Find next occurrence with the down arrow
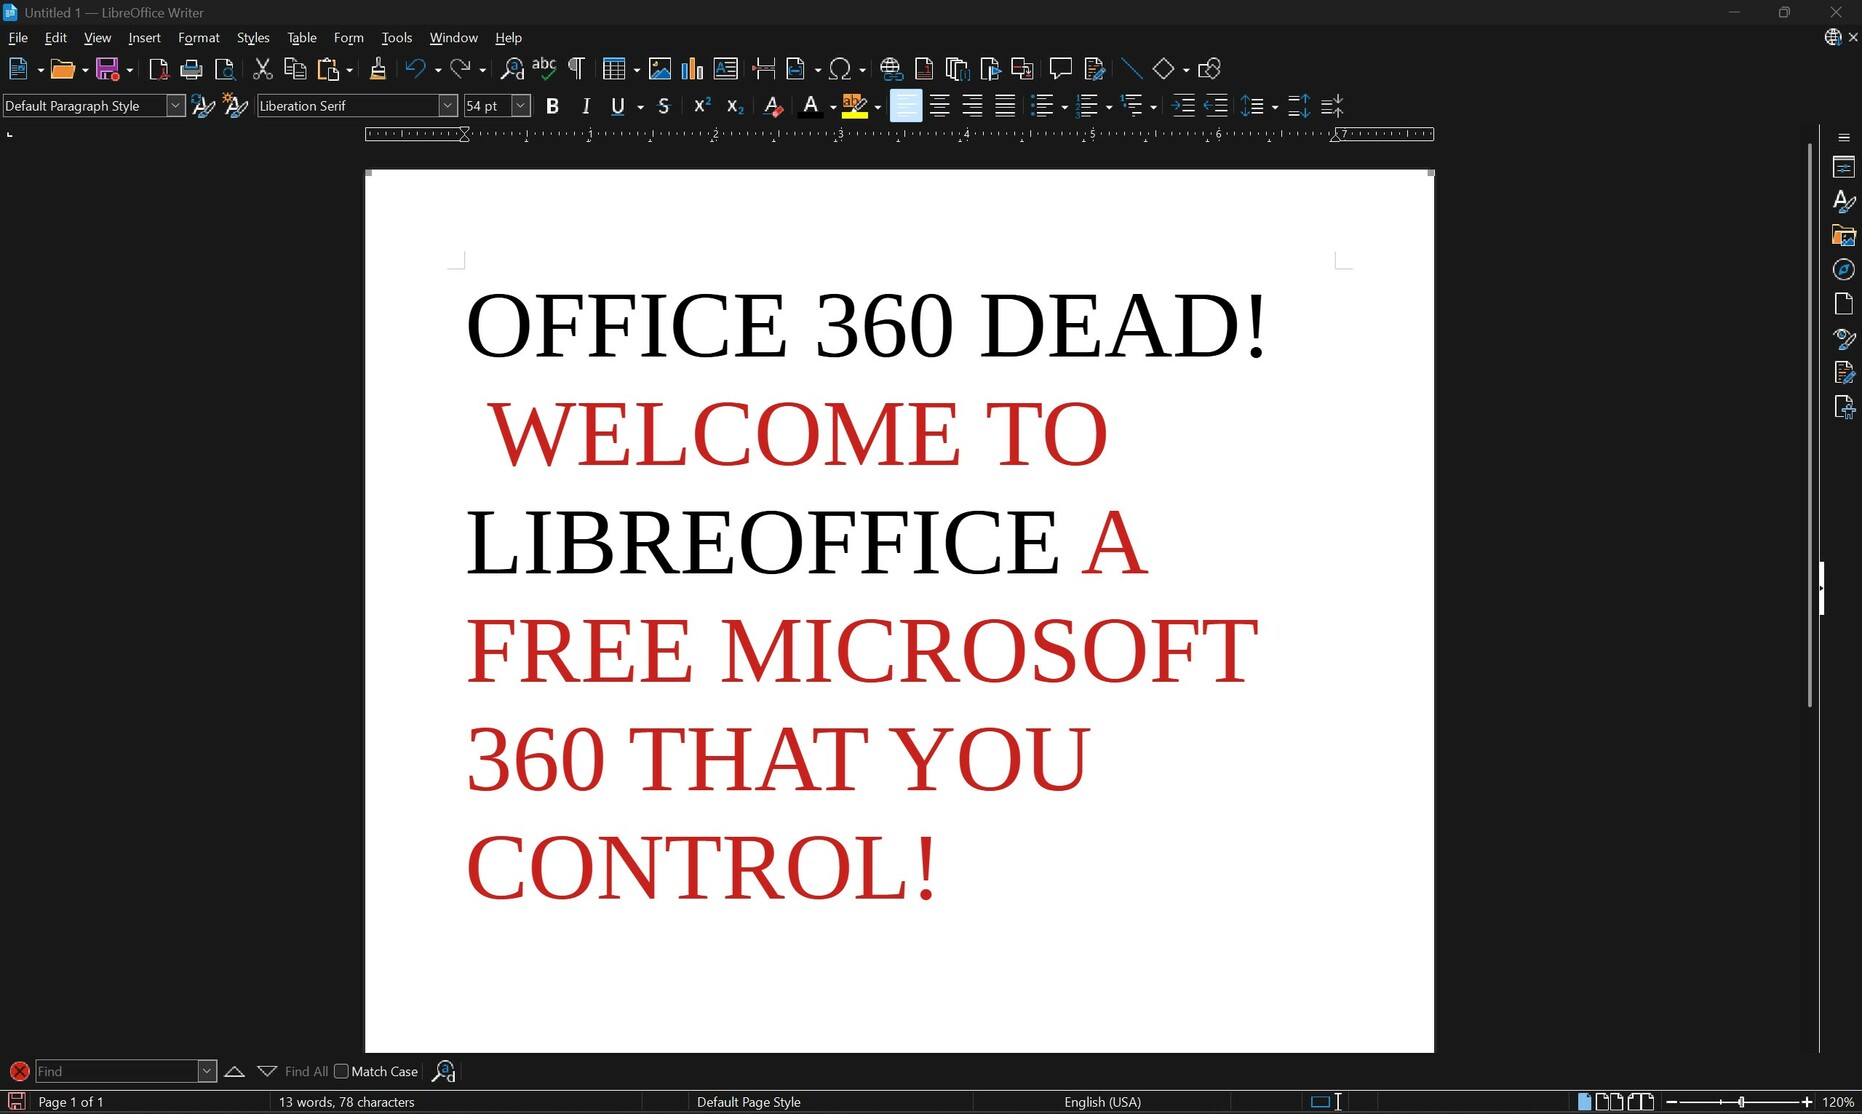 267,1071
